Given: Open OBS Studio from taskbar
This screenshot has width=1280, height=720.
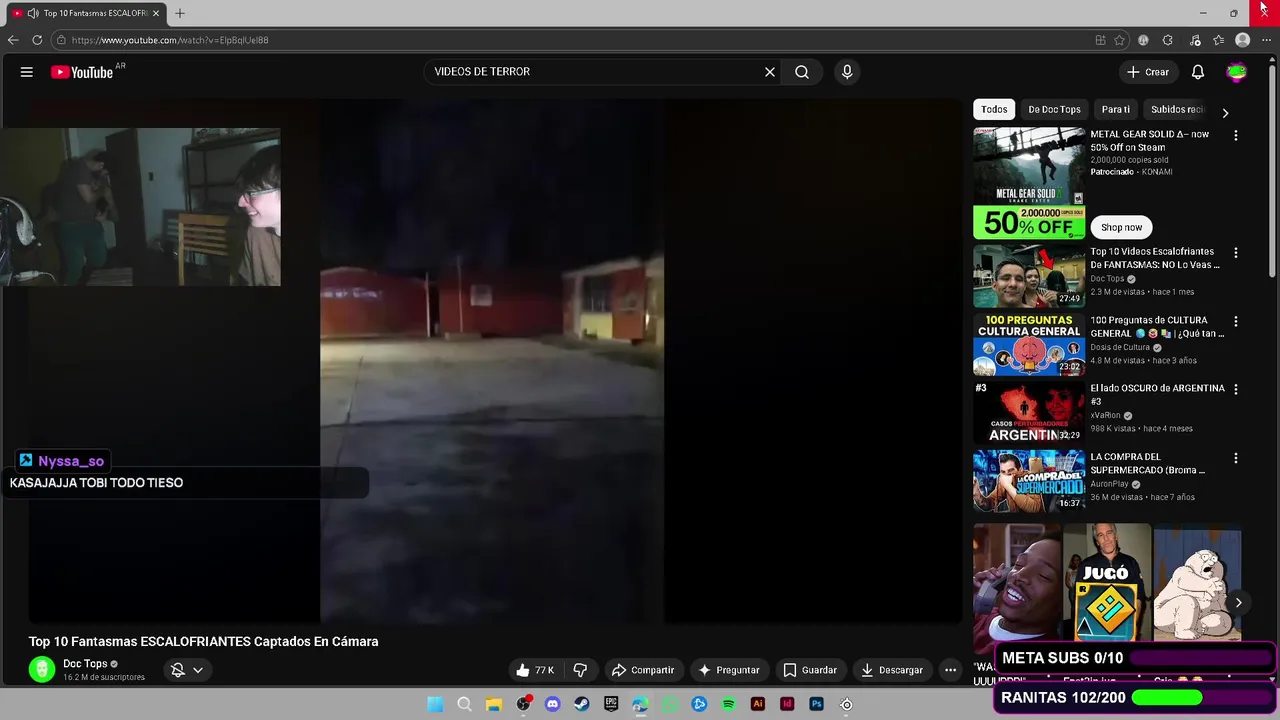Looking at the screenshot, I should [x=523, y=704].
